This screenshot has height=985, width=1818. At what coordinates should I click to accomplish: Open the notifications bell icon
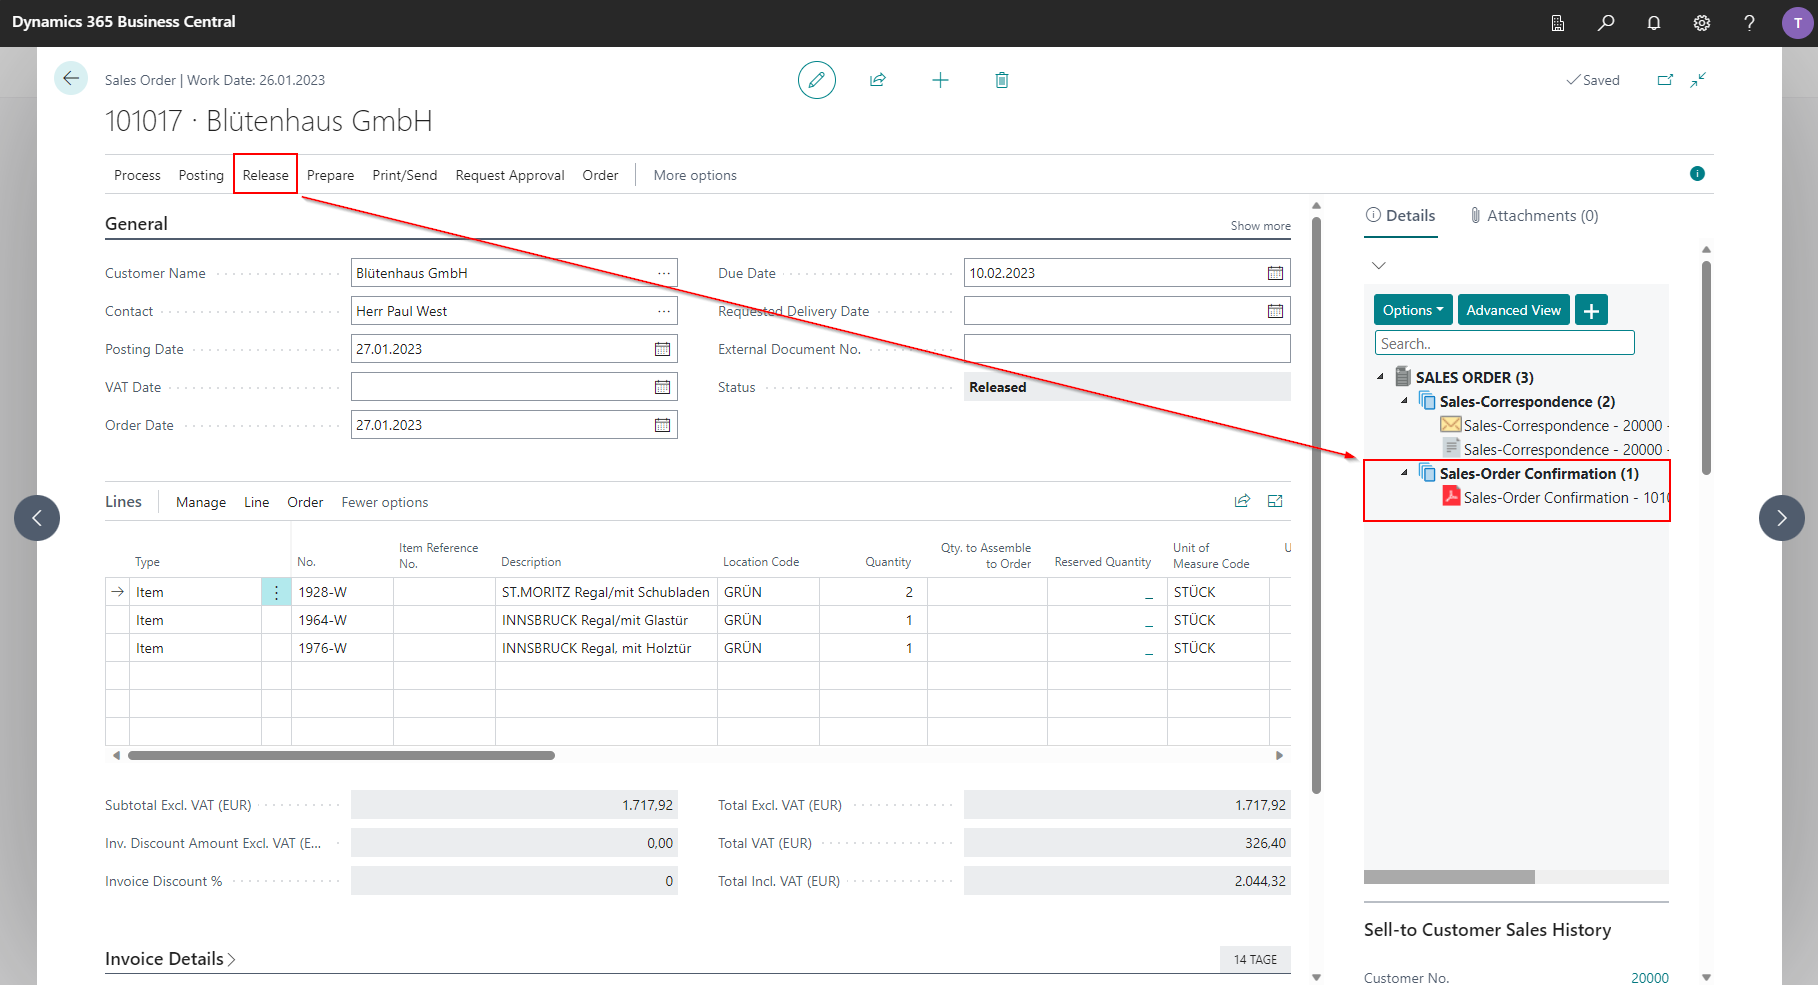[x=1654, y=23]
